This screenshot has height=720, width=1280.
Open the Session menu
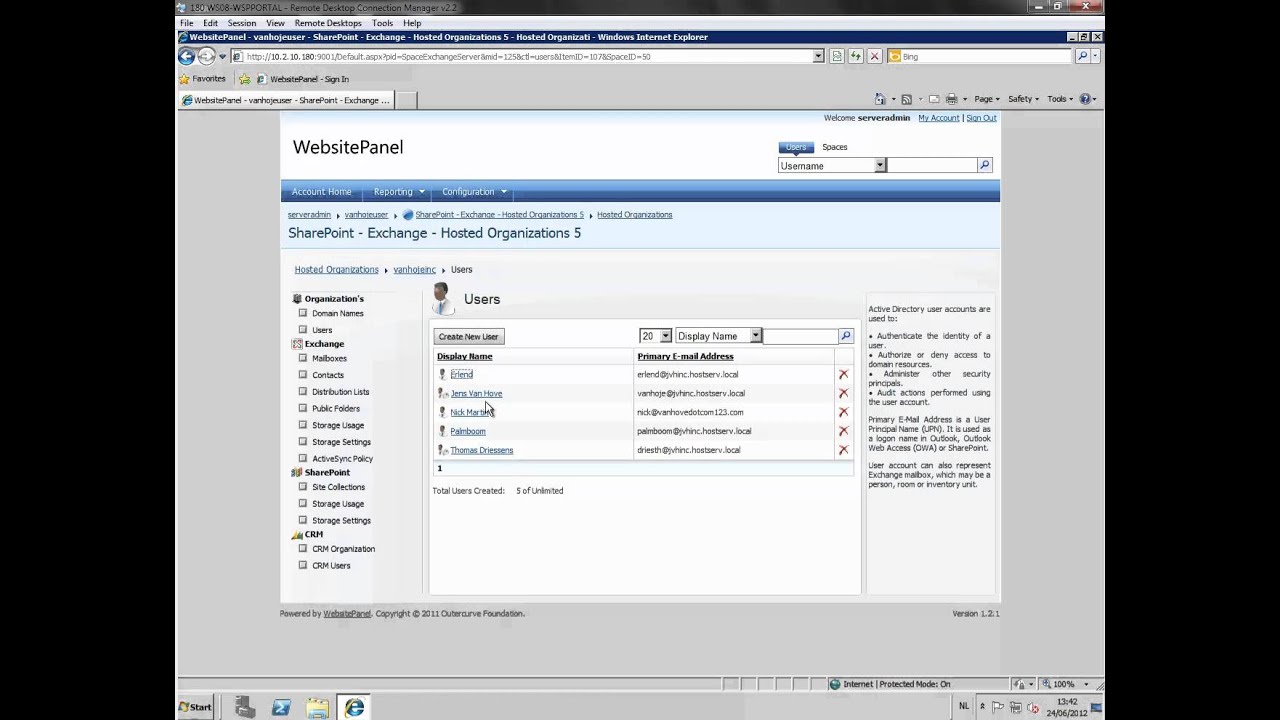pos(241,23)
